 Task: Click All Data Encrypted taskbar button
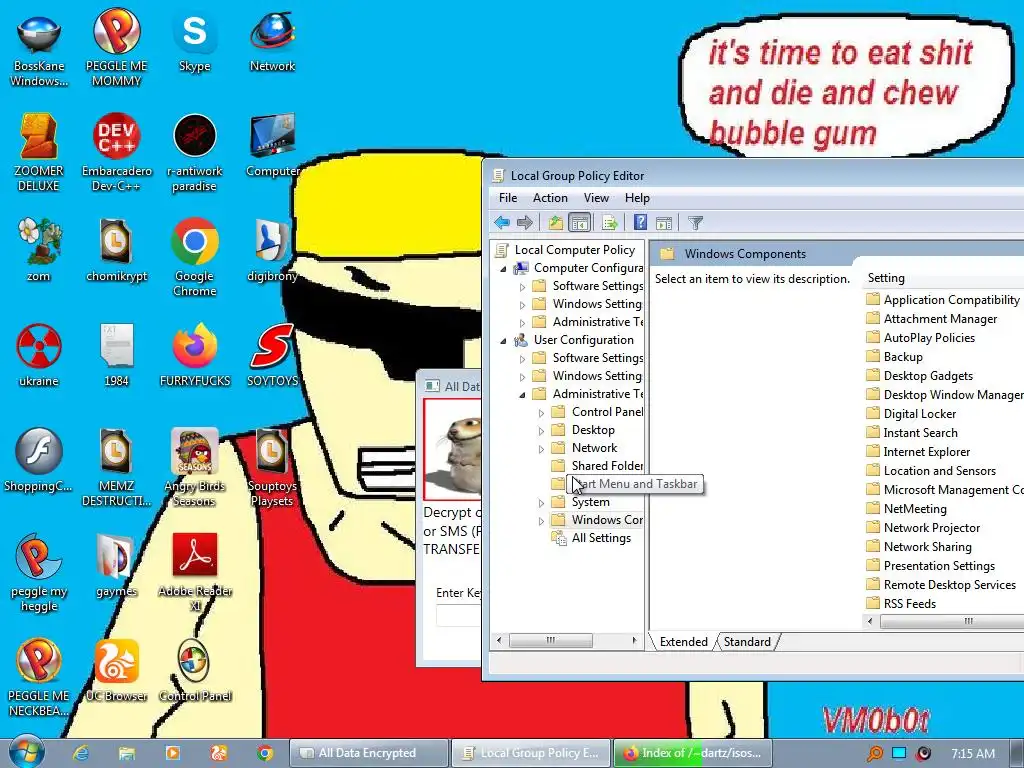point(368,753)
